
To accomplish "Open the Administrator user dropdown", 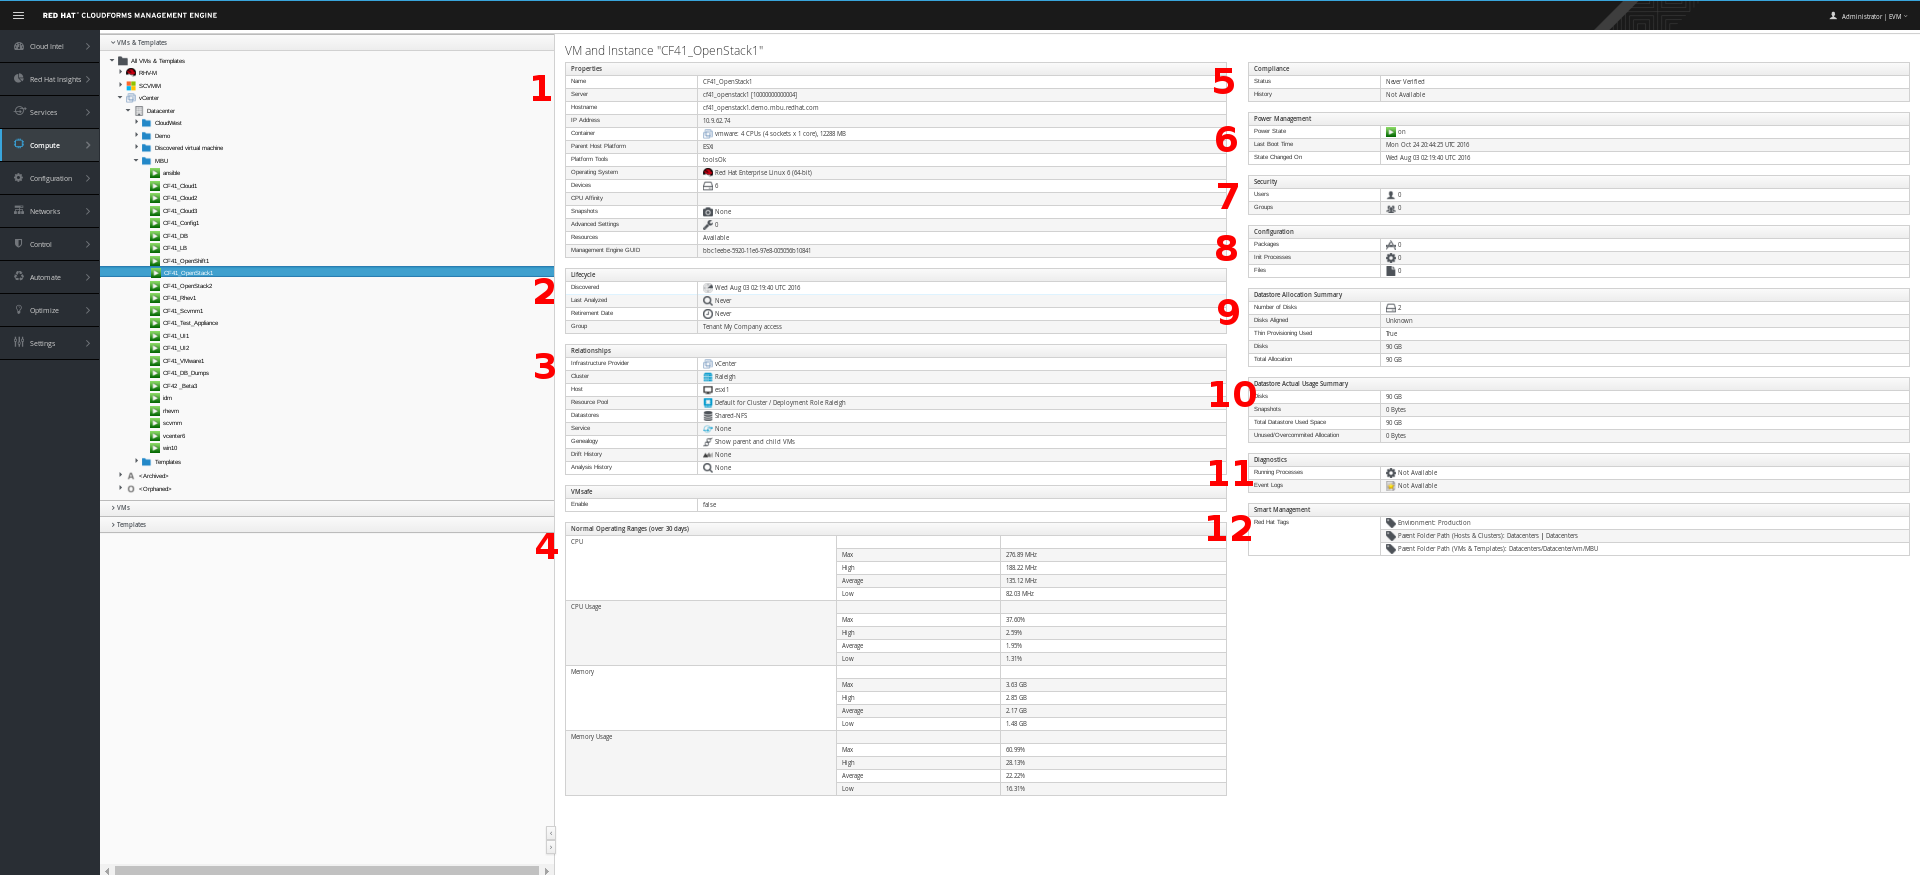I will coord(1868,16).
